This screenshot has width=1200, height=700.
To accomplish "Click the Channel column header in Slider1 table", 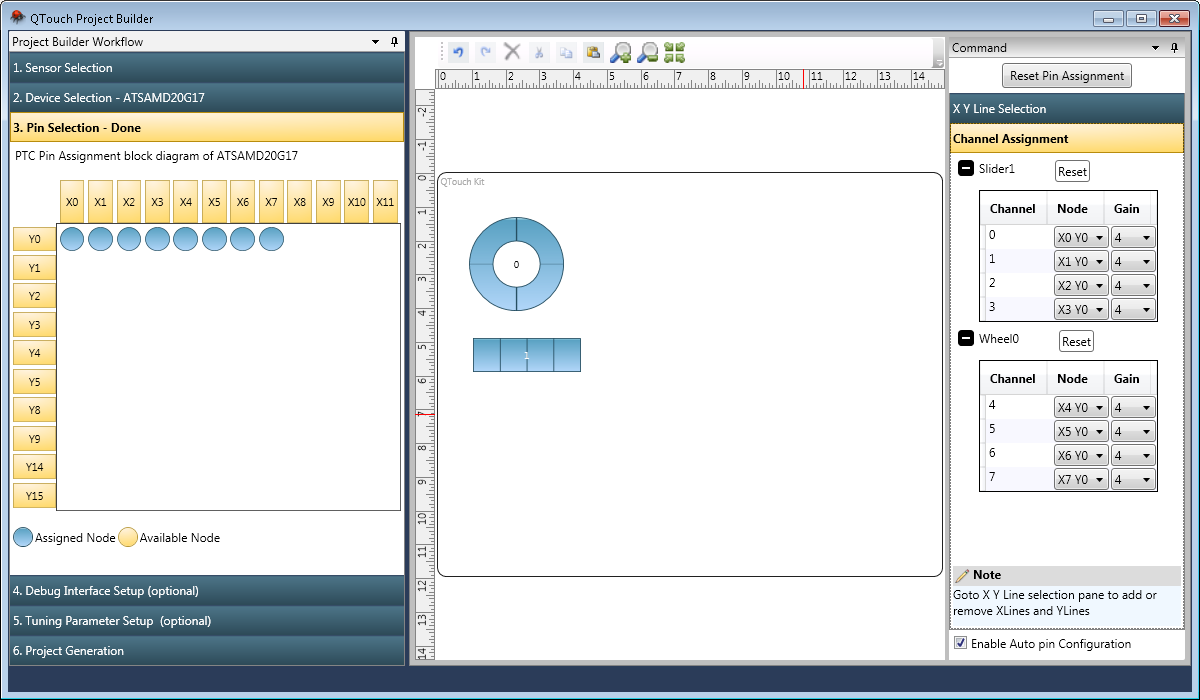I will click(x=1012, y=209).
